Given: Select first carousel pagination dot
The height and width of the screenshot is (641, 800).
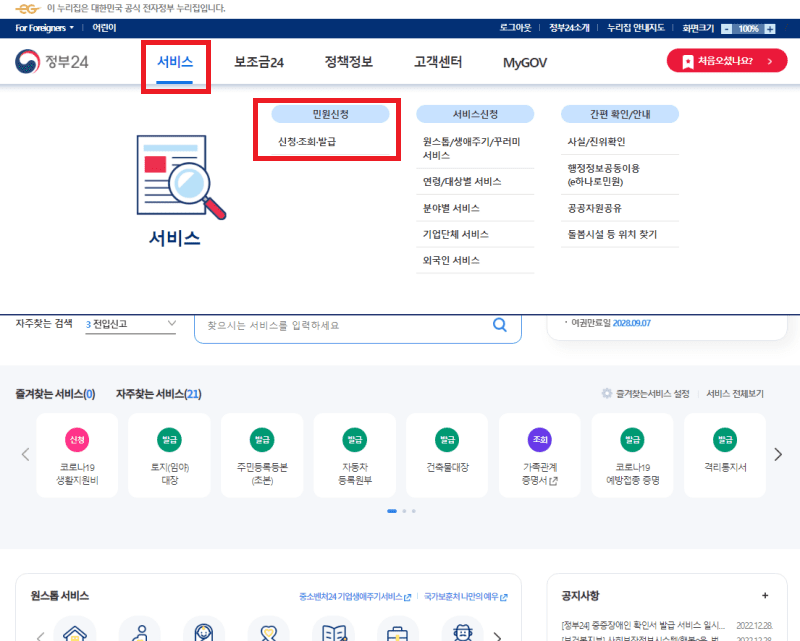Looking at the screenshot, I should click(392, 511).
